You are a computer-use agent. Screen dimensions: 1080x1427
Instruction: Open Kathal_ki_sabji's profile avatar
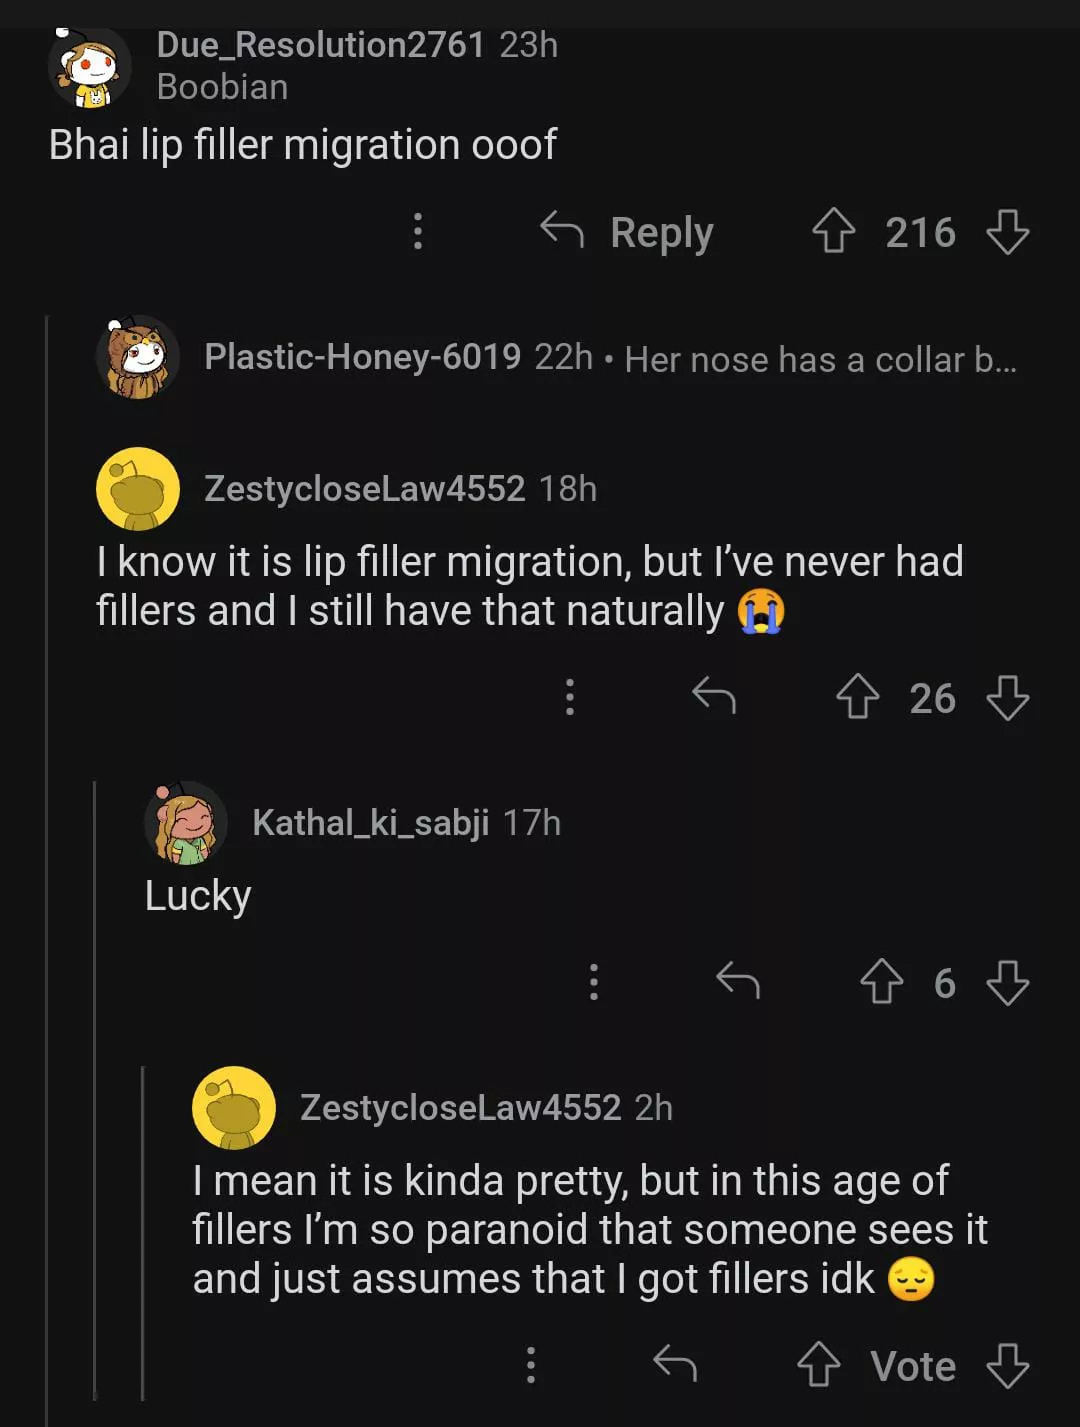coord(187,823)
